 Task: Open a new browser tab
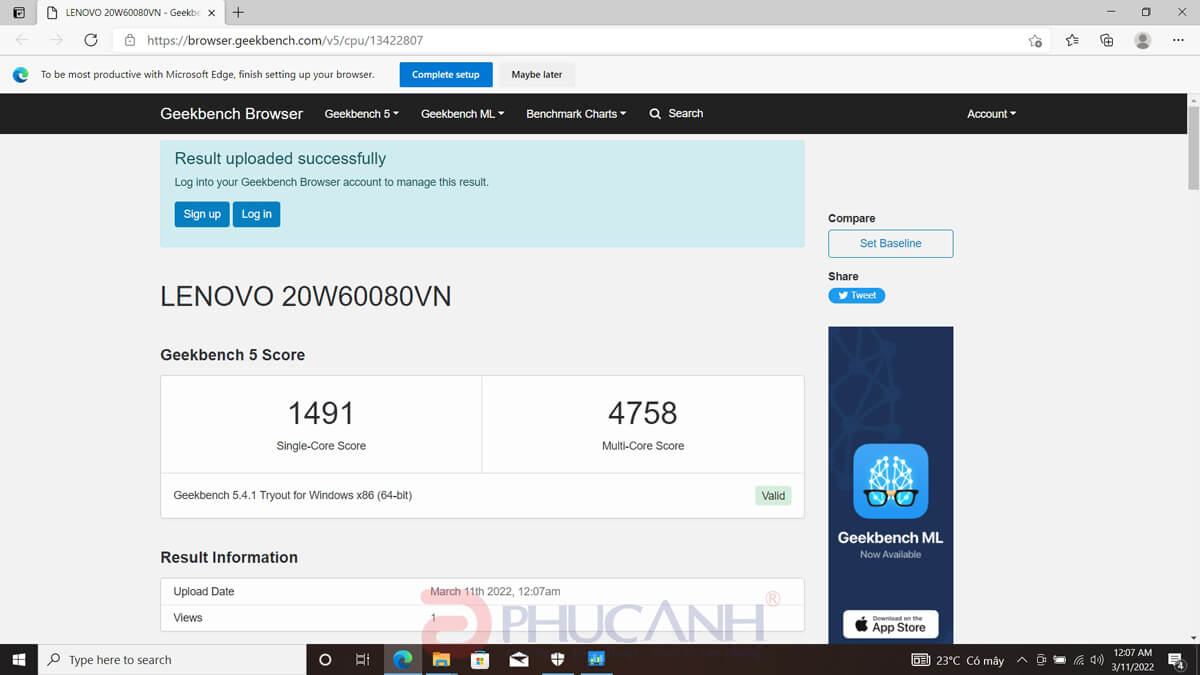pos(238,13)
